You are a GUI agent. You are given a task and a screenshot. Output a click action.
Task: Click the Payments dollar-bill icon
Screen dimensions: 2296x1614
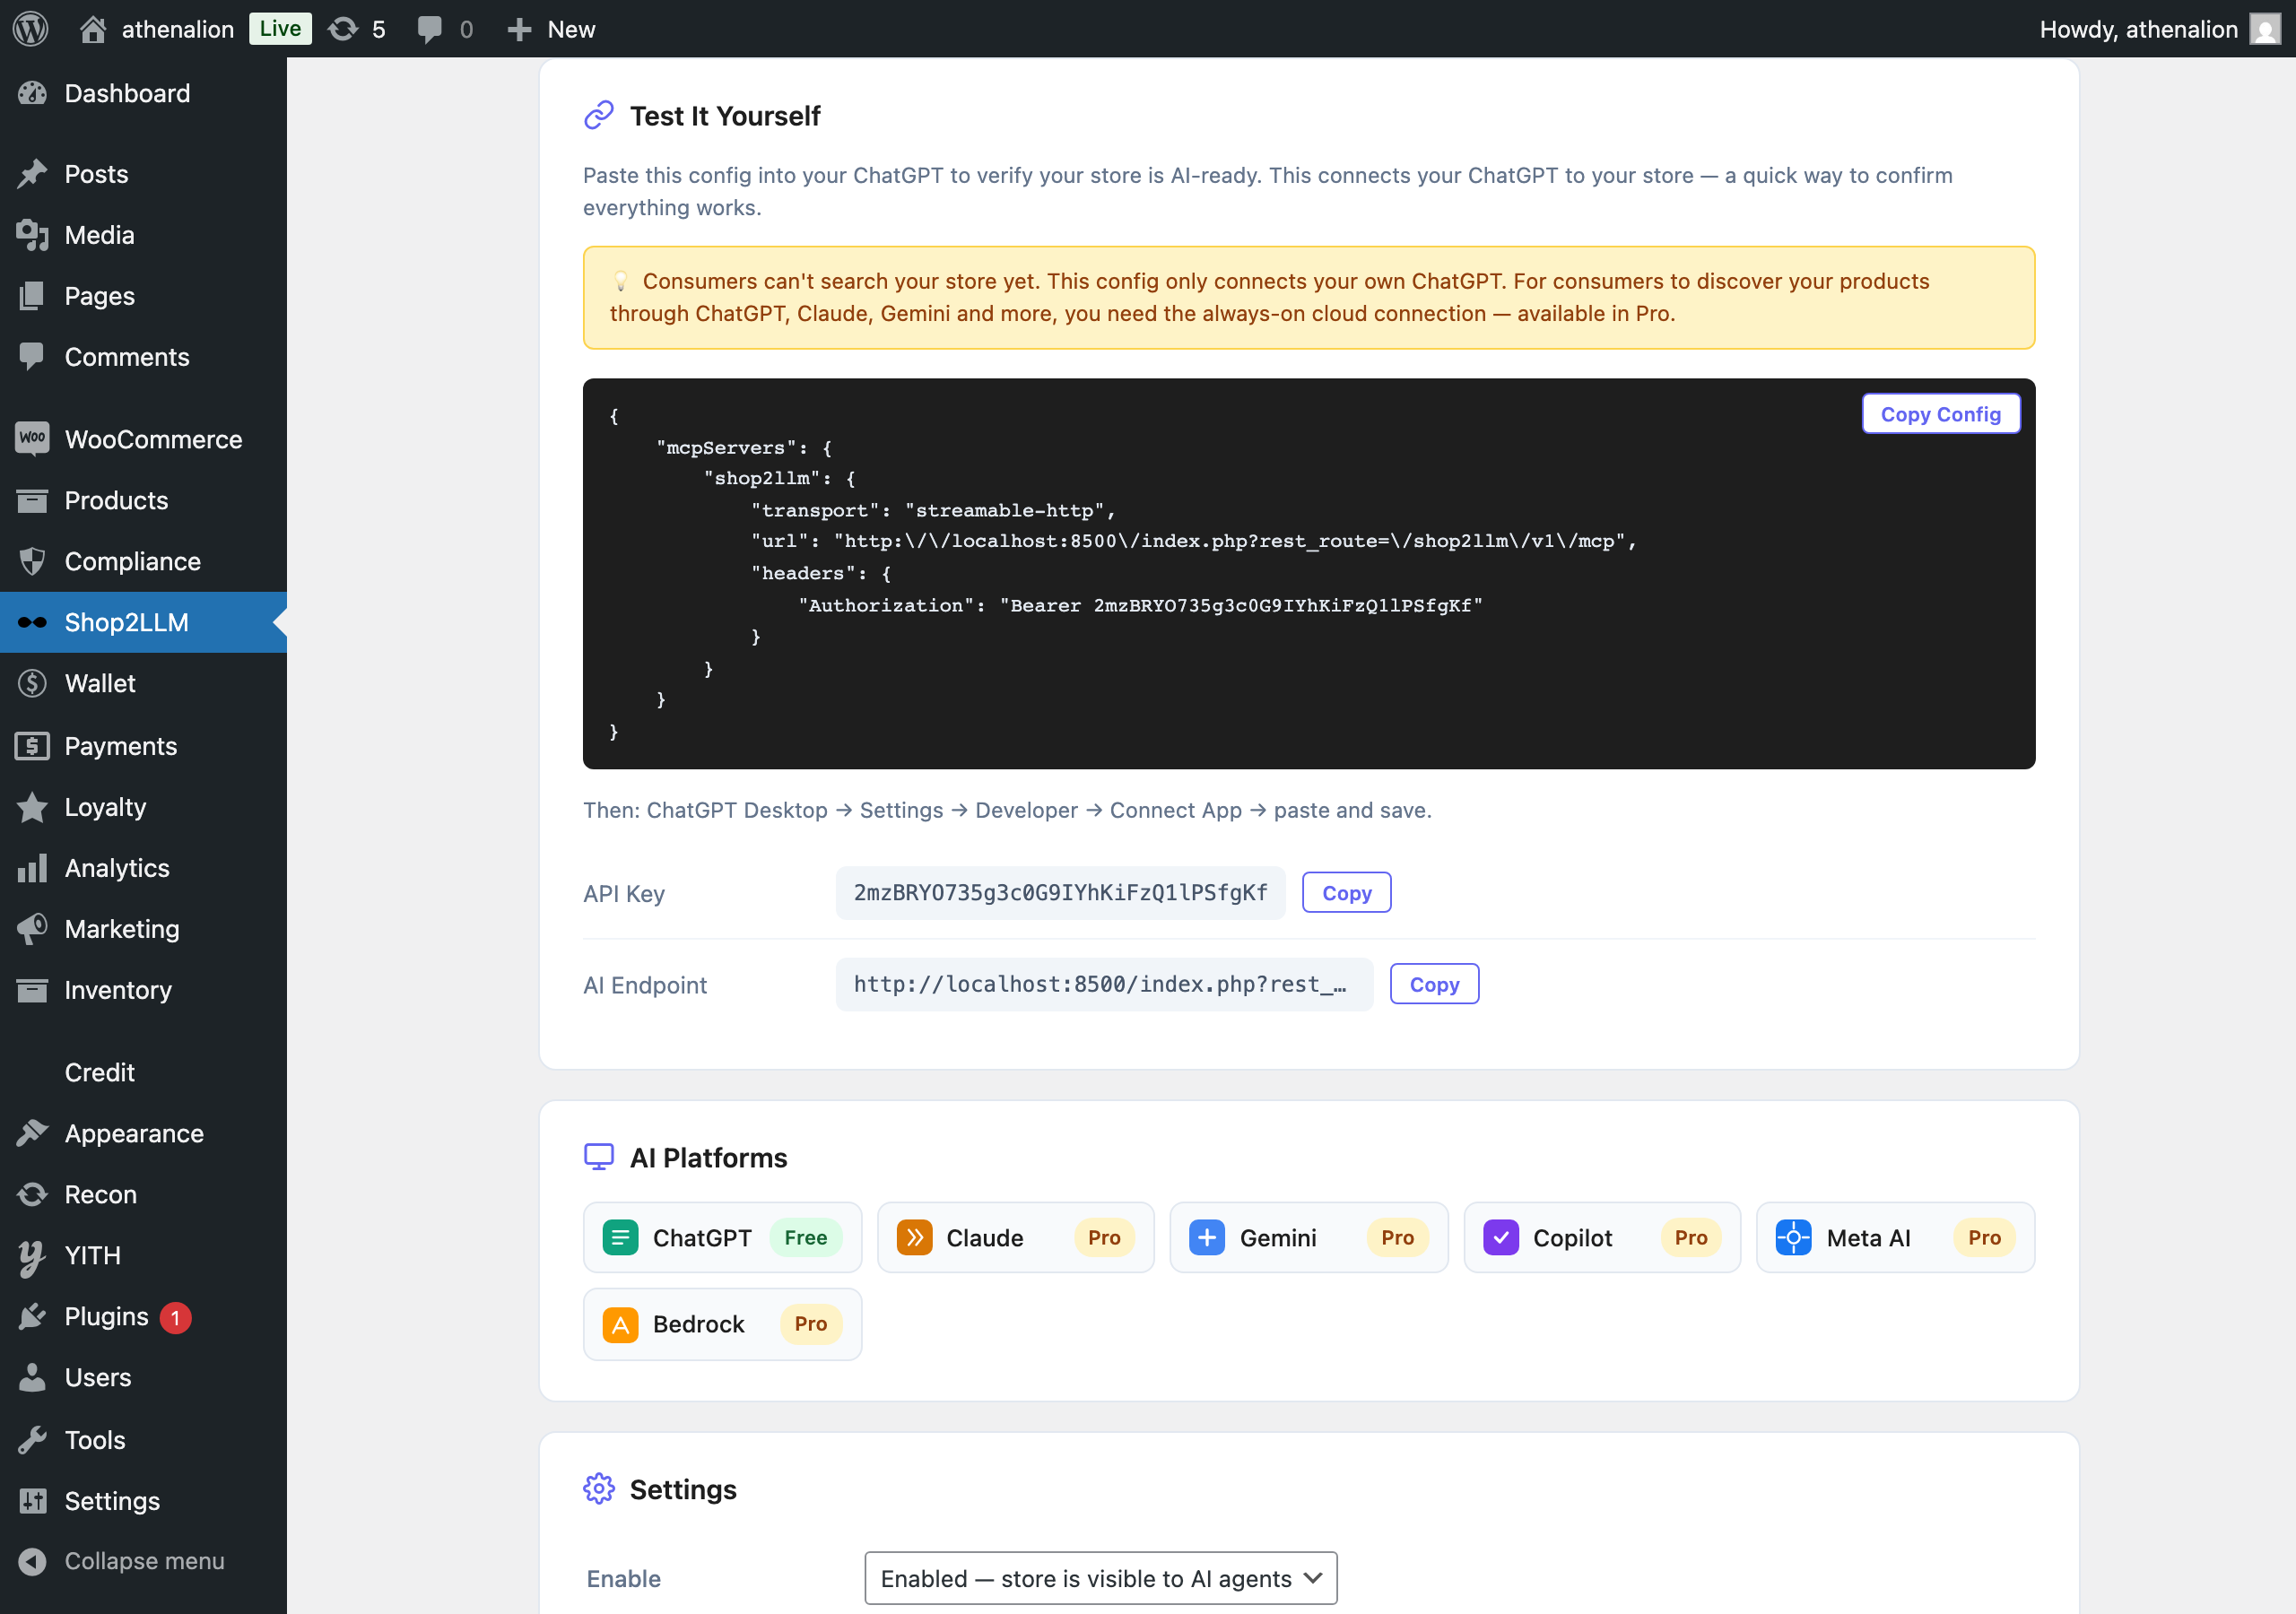[32, 746]
